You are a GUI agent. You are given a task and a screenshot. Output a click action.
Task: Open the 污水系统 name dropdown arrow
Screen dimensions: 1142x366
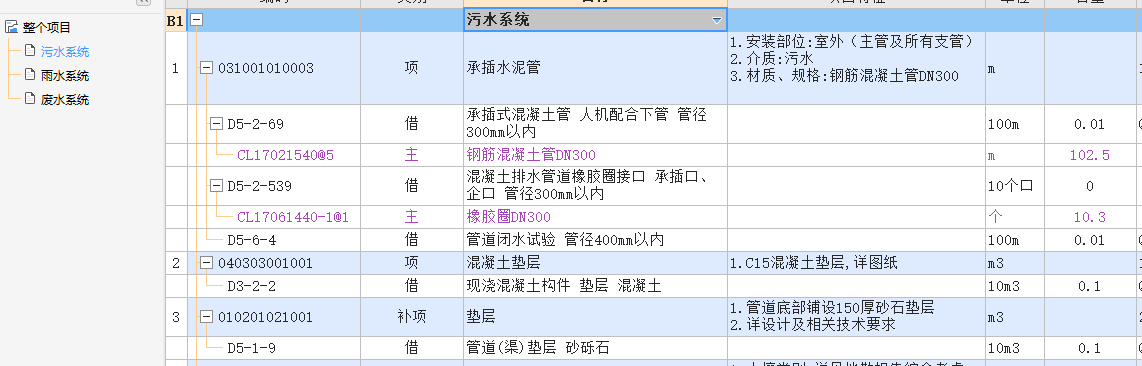click(x=717, y=20)
